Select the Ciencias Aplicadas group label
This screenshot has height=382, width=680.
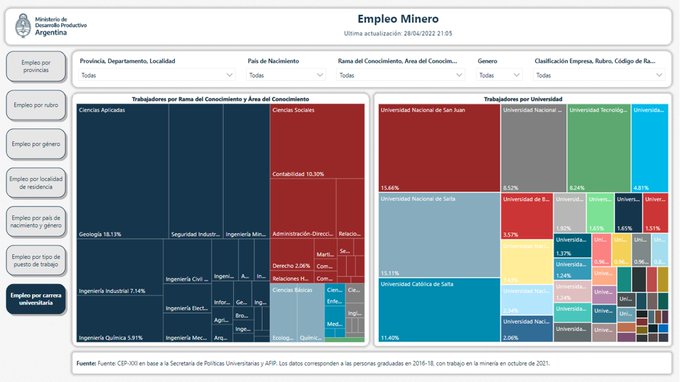pos(102,110)
